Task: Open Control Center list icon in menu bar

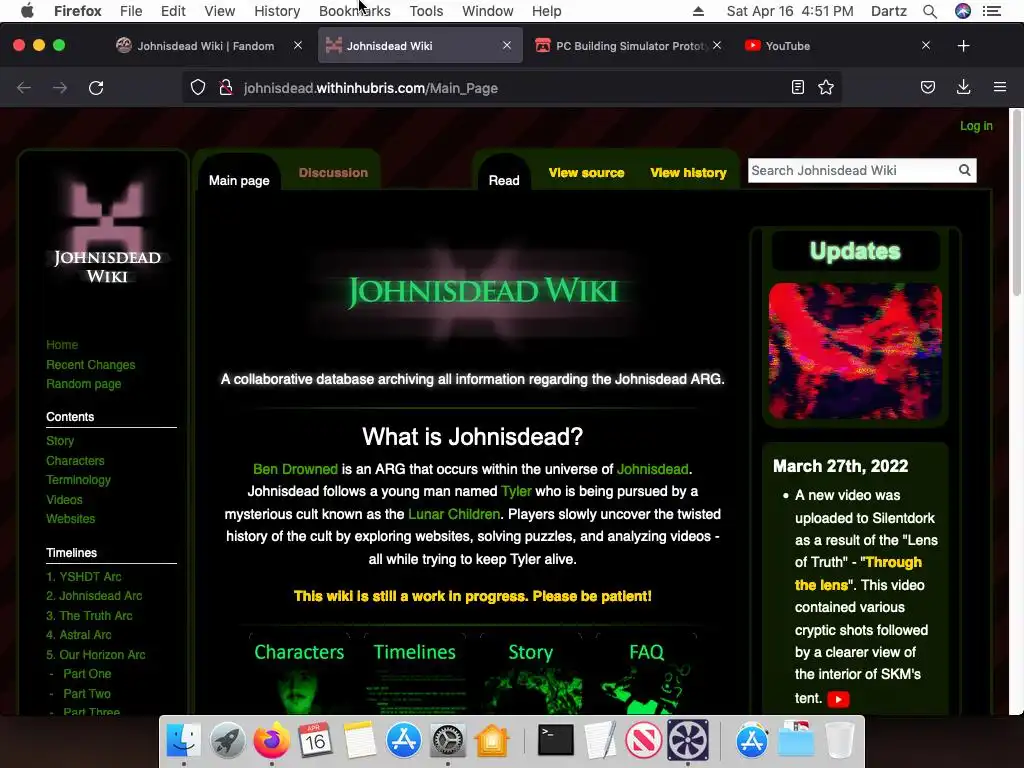Action: pos(992,11)
